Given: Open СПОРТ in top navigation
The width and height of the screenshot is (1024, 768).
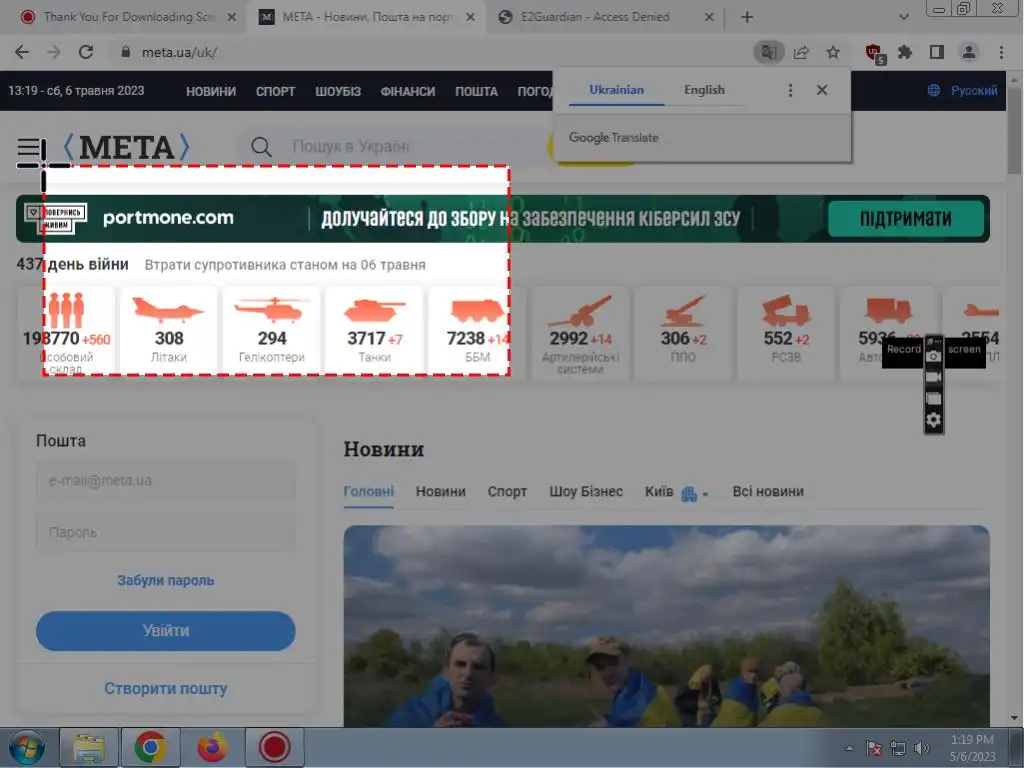Looking at the screenshot, I should (x=276, y=91).
